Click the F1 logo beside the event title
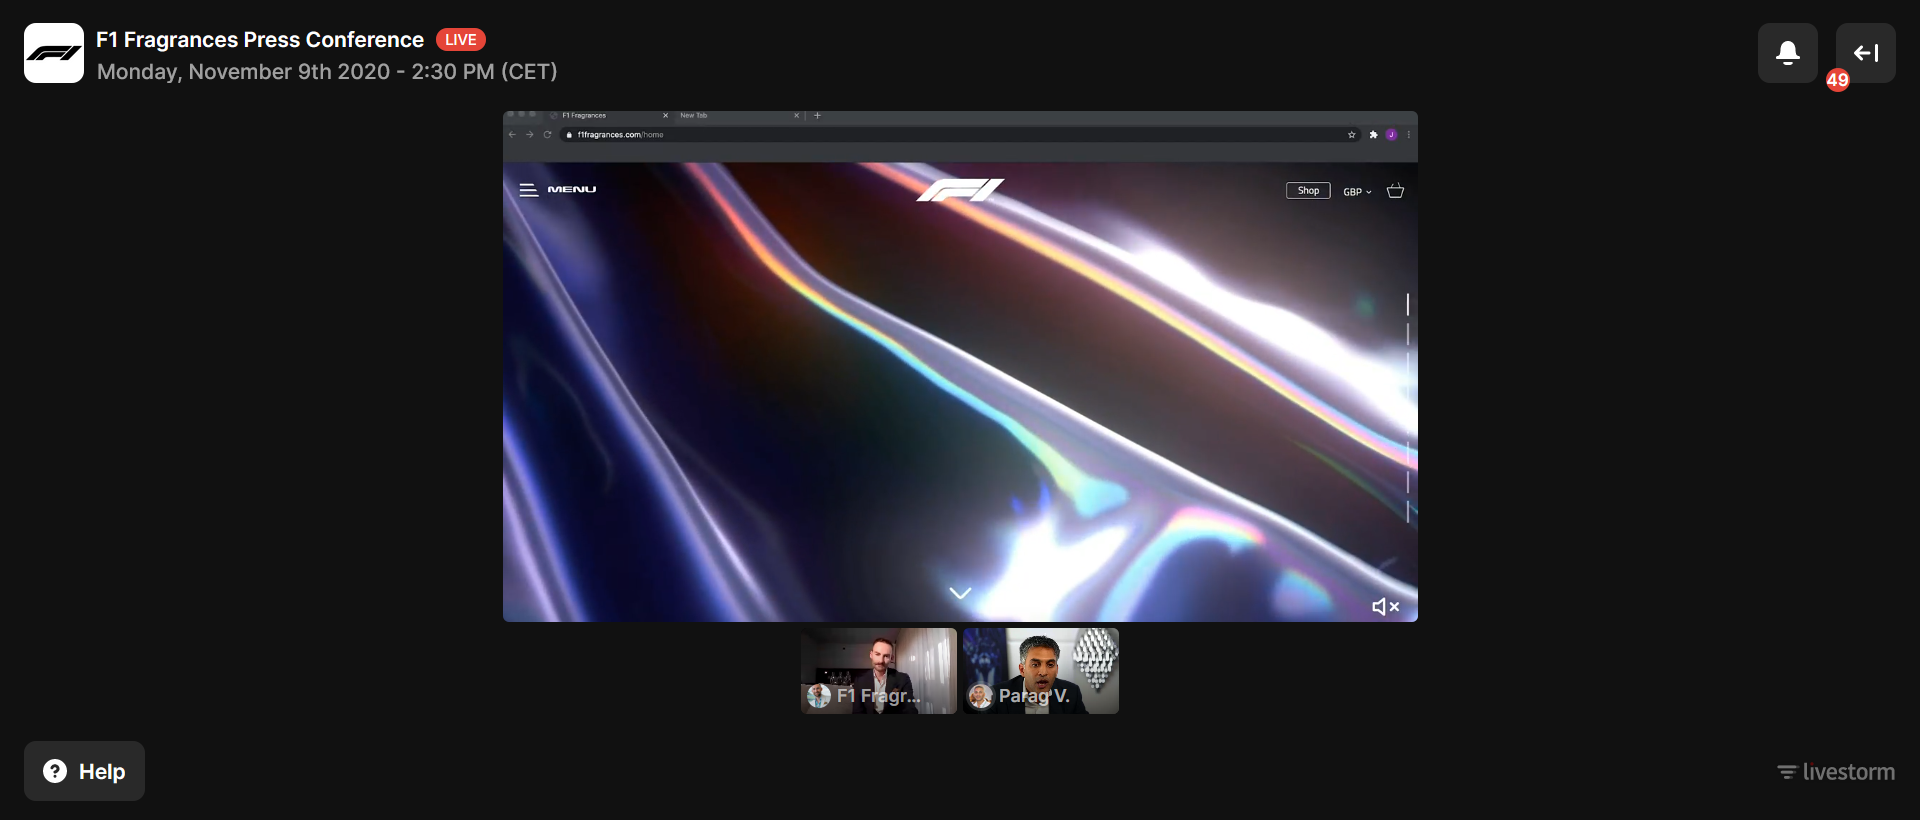Image resolution: width=1920 pixels, height=820 pixels. 54,53
